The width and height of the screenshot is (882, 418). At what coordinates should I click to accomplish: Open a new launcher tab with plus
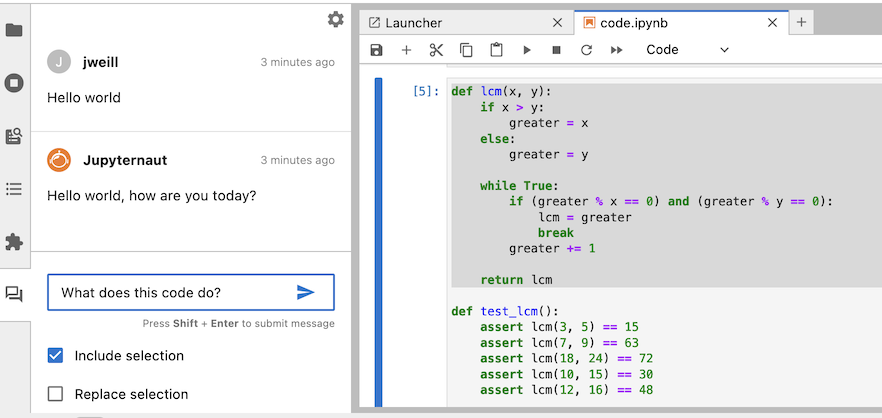[802, 23]
